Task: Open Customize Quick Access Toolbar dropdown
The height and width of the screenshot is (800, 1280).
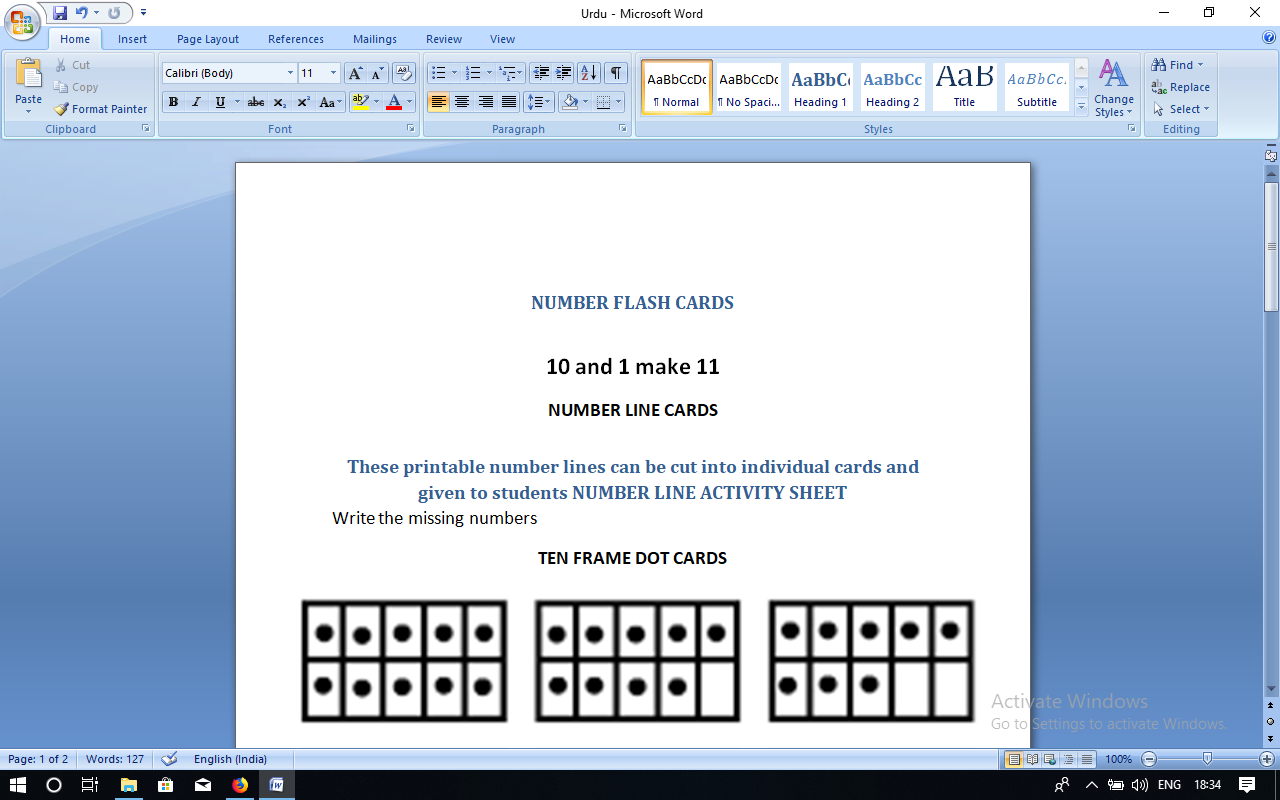Action: pos(143,13)
